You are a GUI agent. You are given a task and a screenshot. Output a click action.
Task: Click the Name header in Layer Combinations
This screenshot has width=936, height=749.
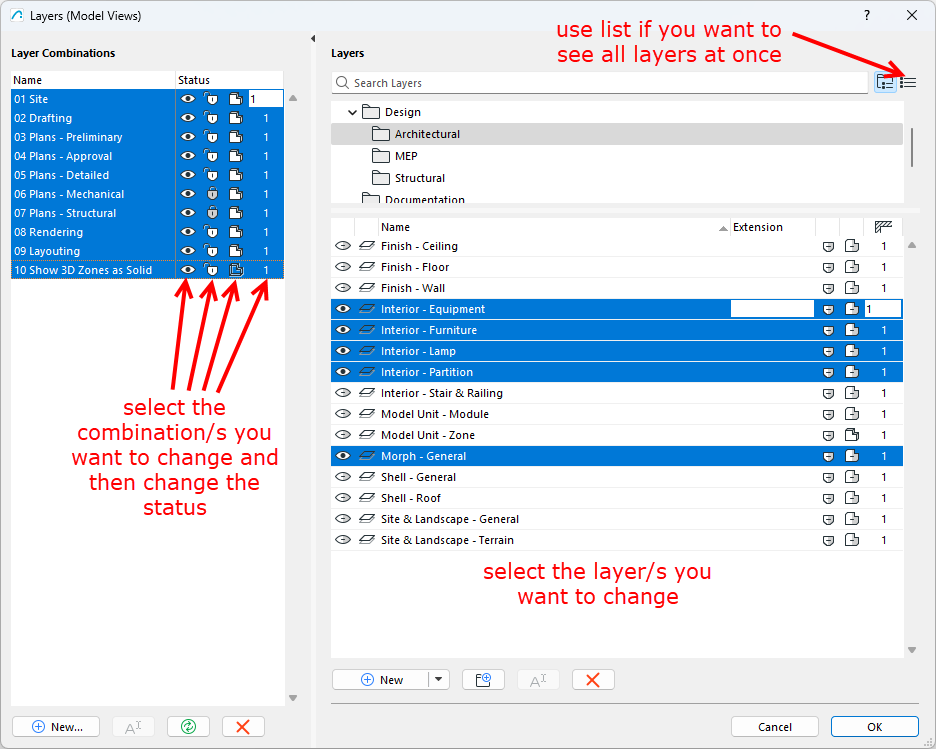click(x=93, y=80)
